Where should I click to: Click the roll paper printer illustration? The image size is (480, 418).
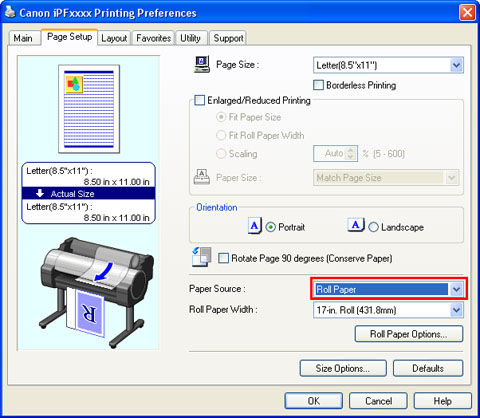pyautogui.click(x=96, y=293)
